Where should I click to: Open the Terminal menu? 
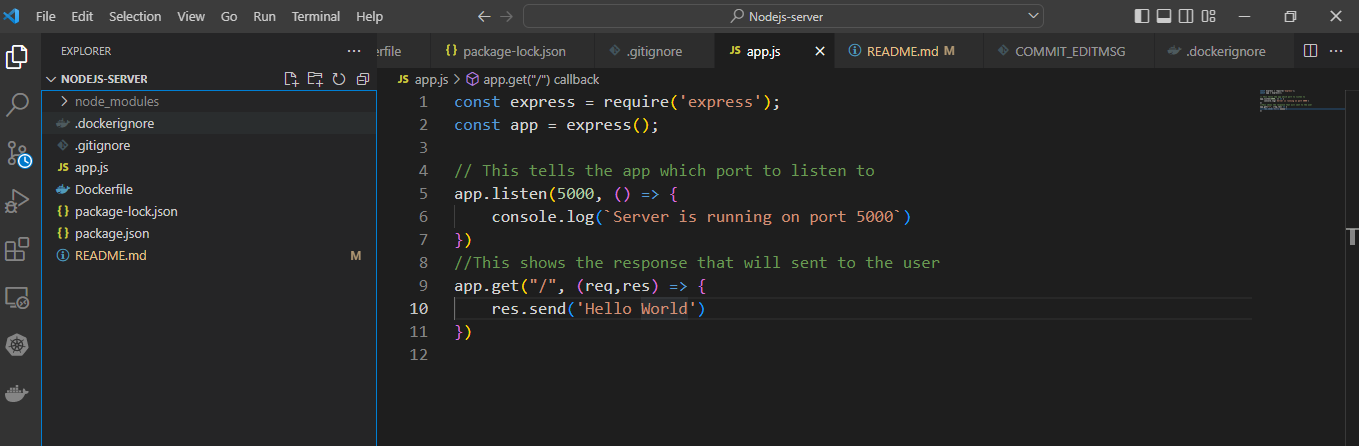pyautogui.click(x=315, y=17)
